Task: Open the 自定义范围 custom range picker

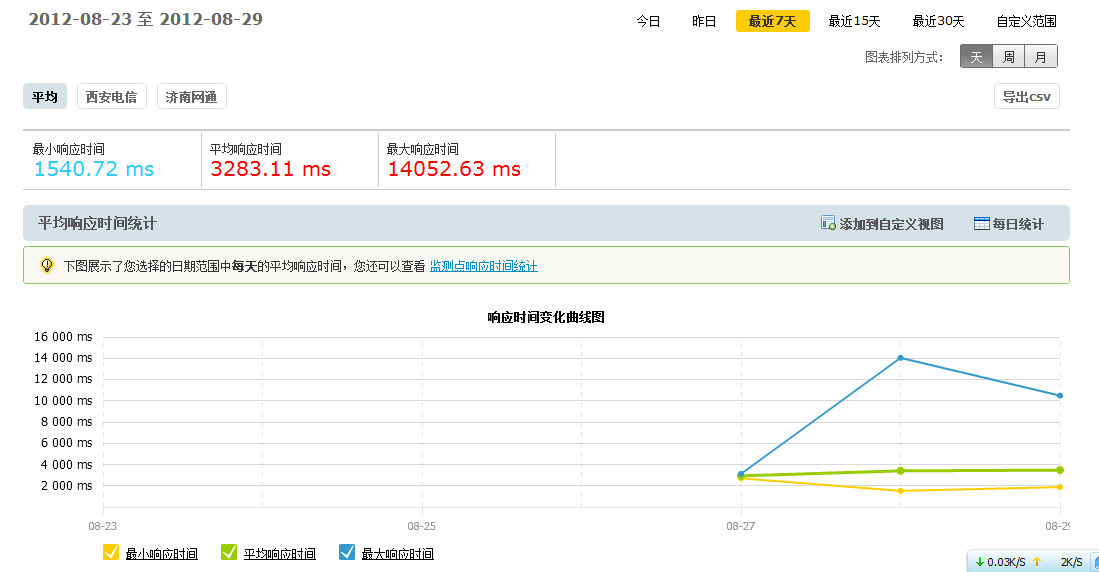Action: [x=1026, y=21]
